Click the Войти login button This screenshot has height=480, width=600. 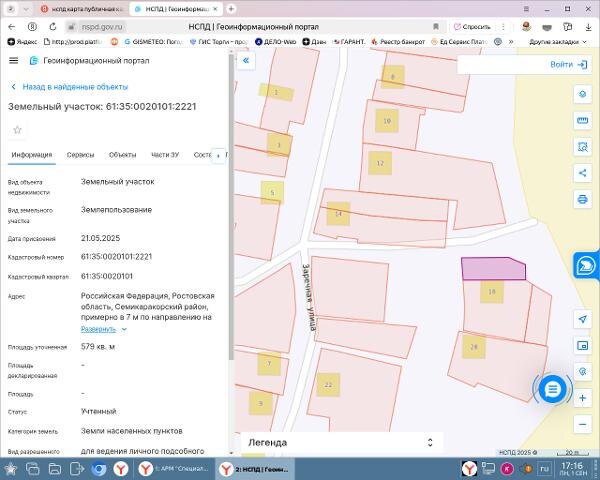pos(568,65)
